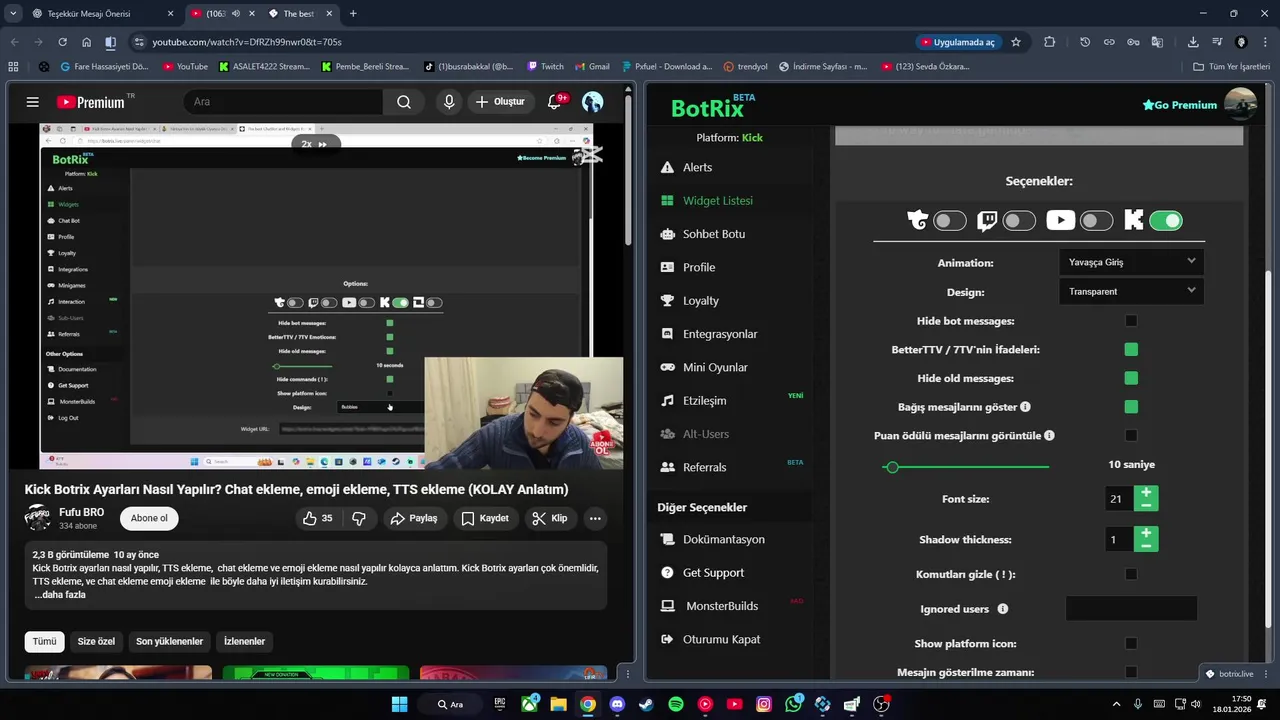Screen dimensions: 1280x720
Task: Dislike the video with thumbs down
Action: click(x=358, y=518)
